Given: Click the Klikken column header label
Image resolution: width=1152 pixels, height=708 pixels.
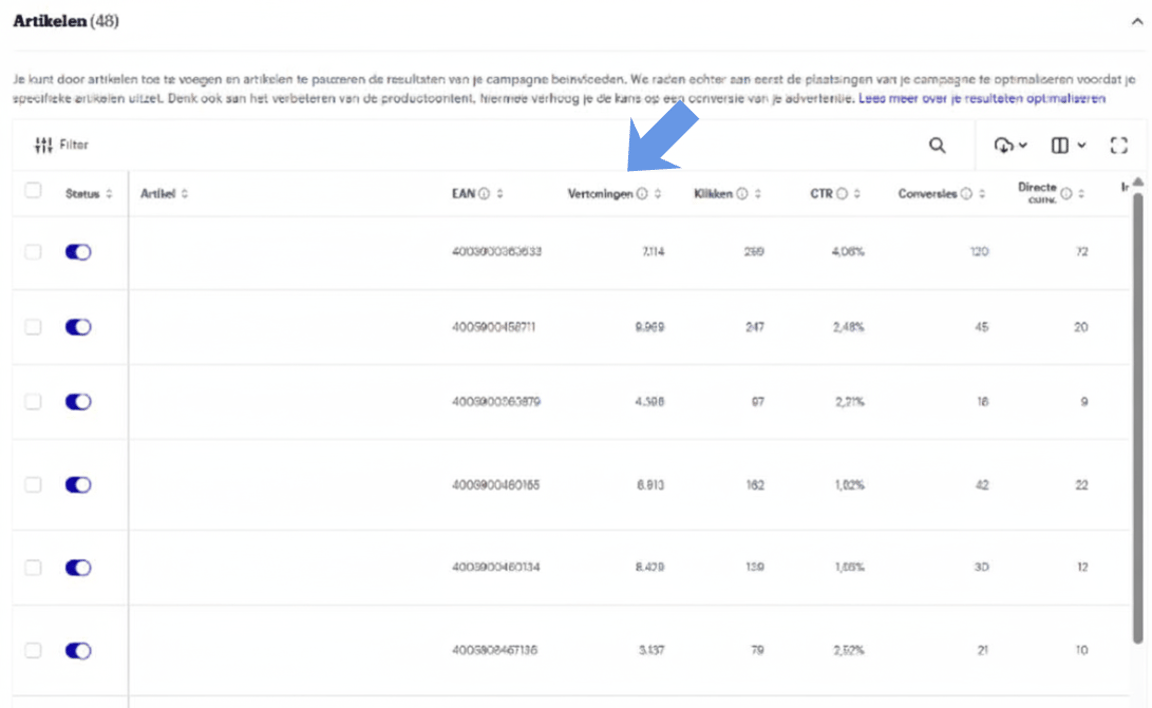Looking at the screenshot, I should click(x=713, y=194).
